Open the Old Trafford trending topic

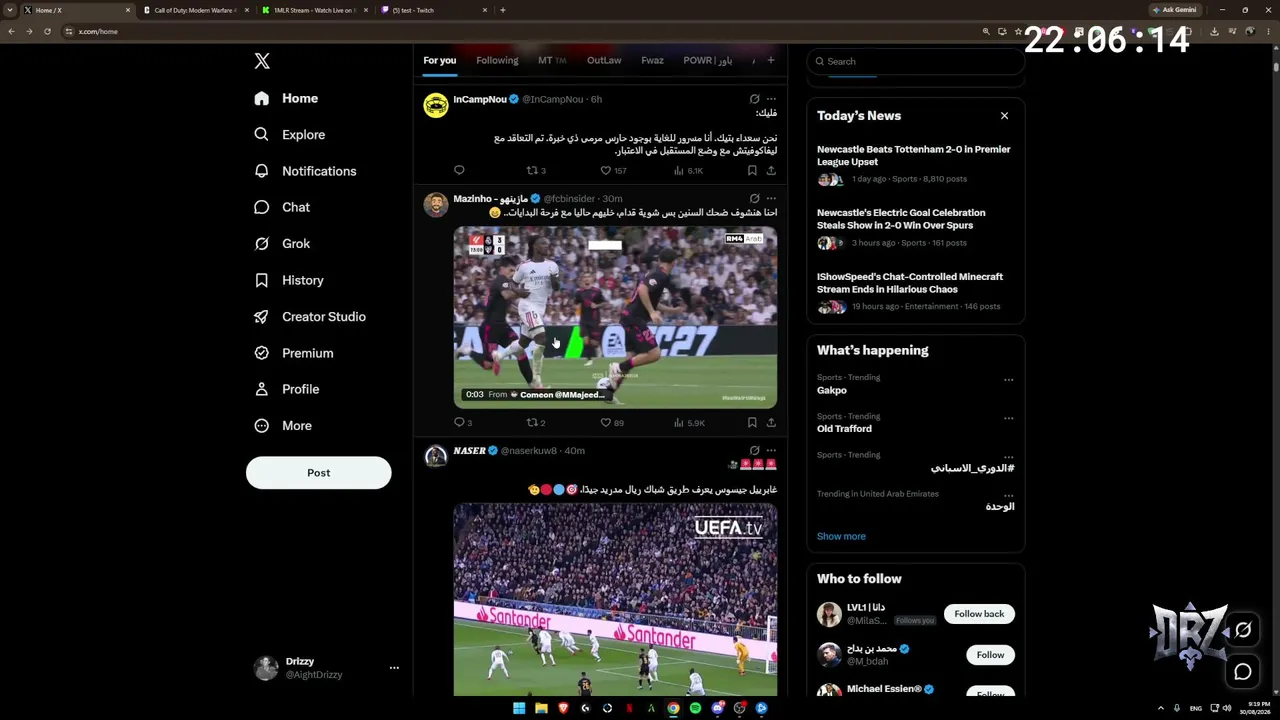click(844, 429)
